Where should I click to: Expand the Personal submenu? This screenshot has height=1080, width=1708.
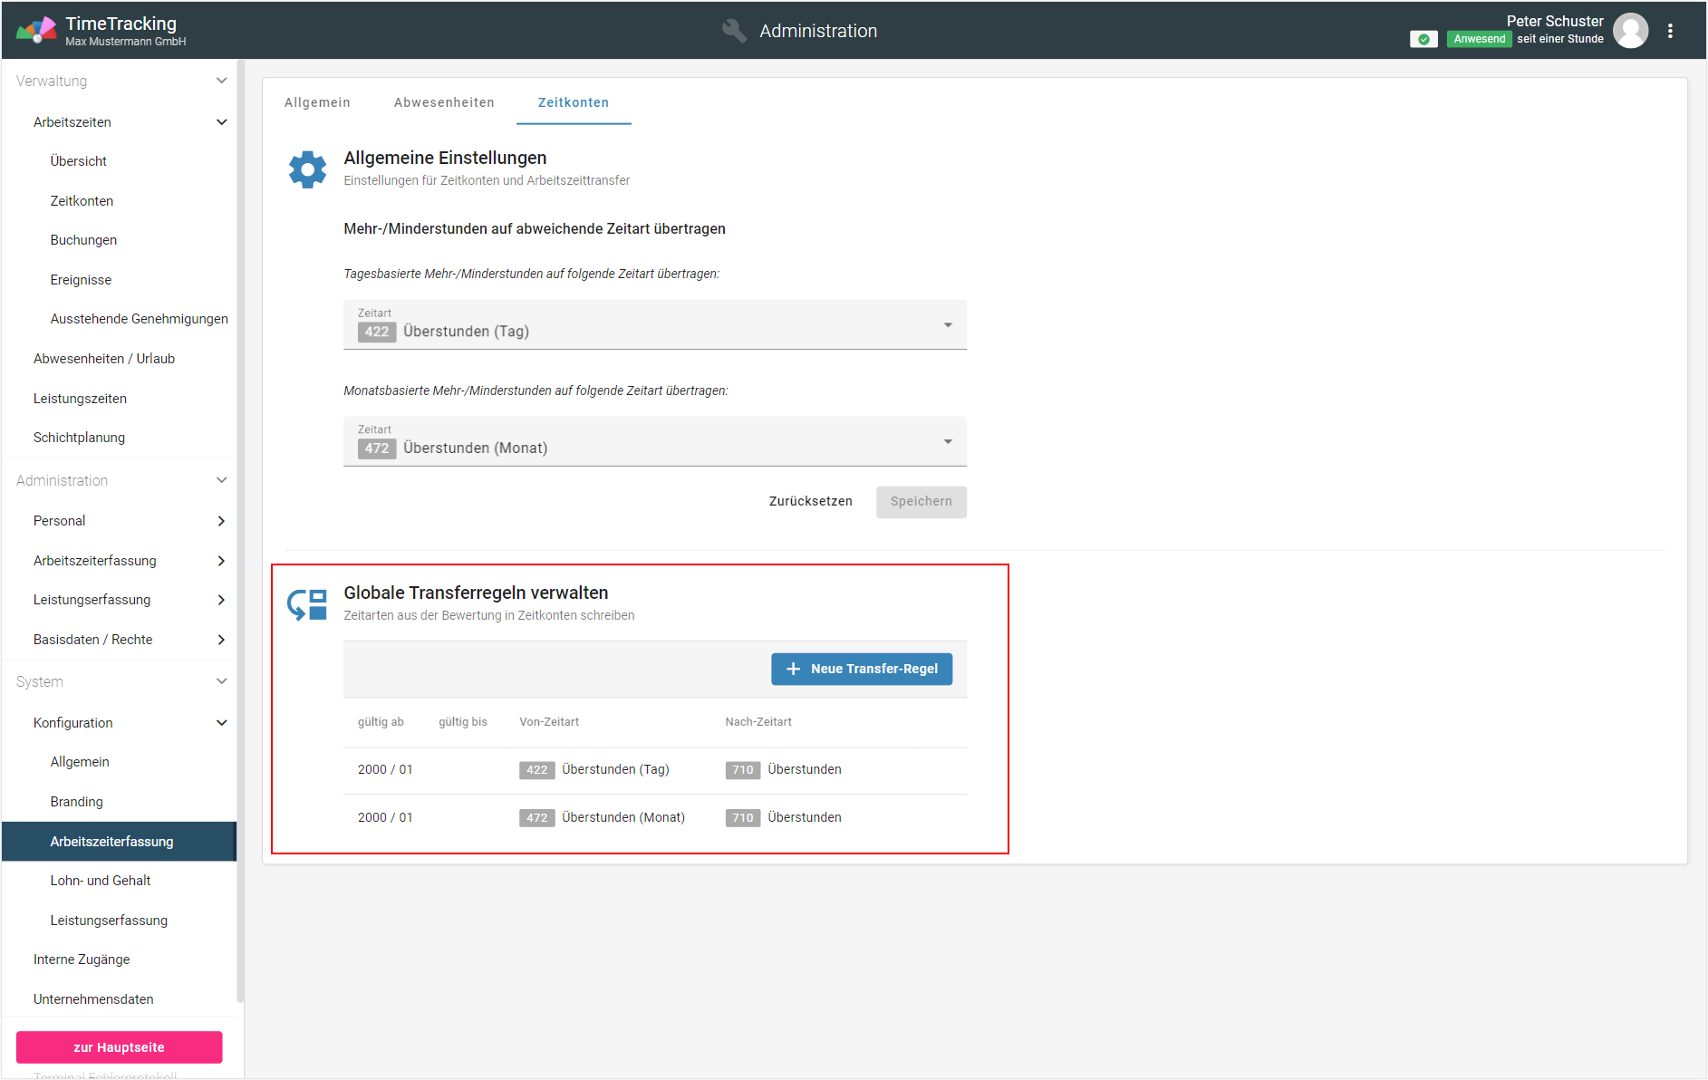[x=221, y=521]
